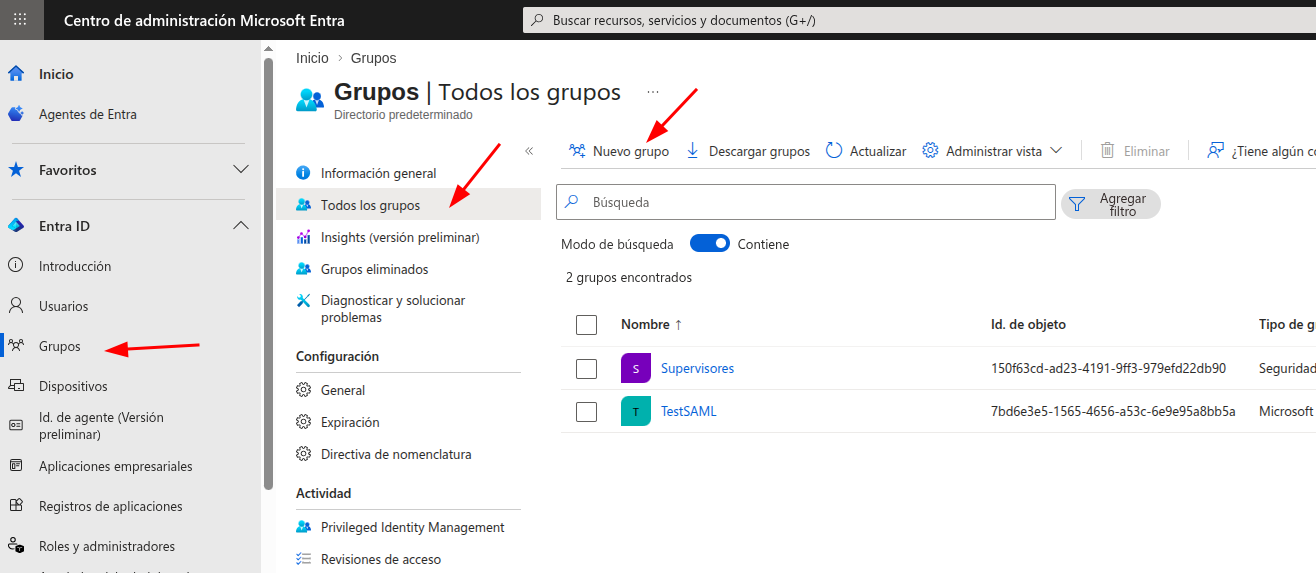This screenshot has width=1316, height=573.
Task: Click the Expiración gear icon
Action: [304, 422]
